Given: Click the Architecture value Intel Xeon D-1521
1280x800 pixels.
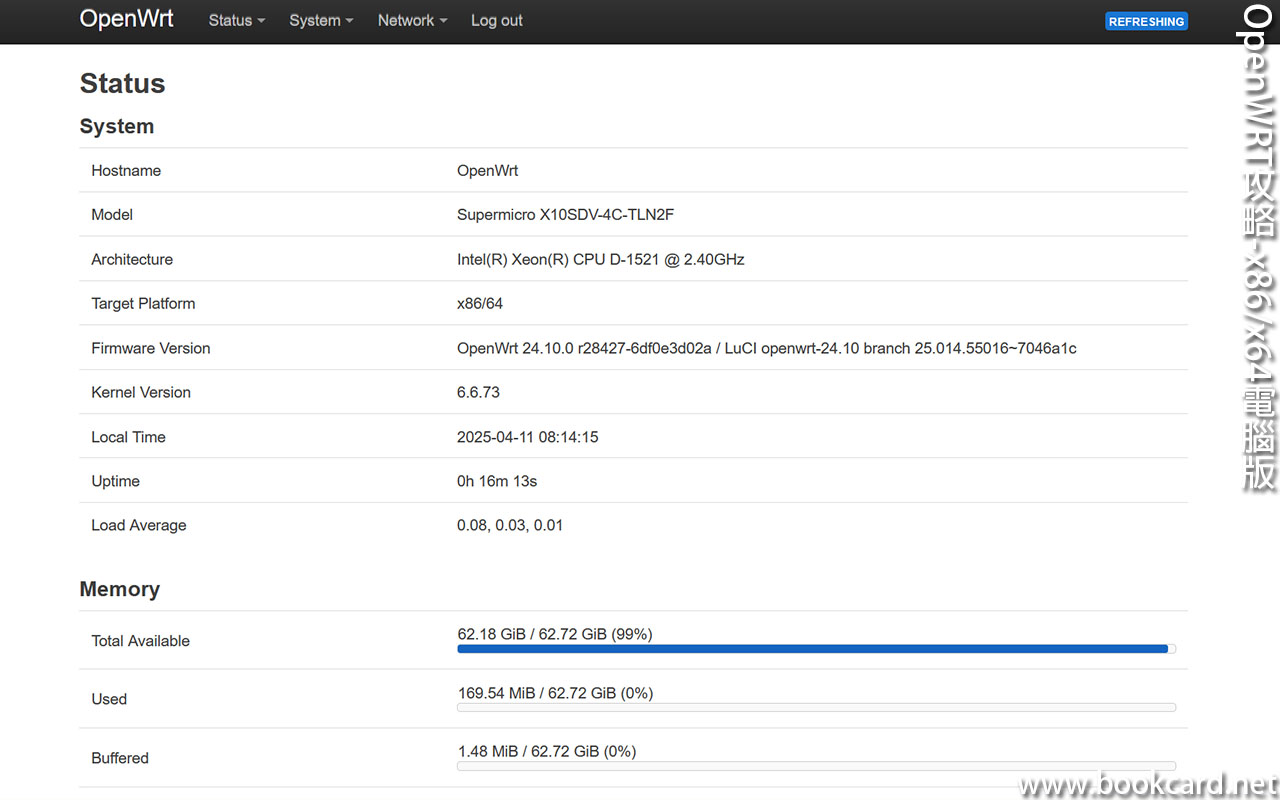Looking at the screenshot, I should tap(600, 259).
